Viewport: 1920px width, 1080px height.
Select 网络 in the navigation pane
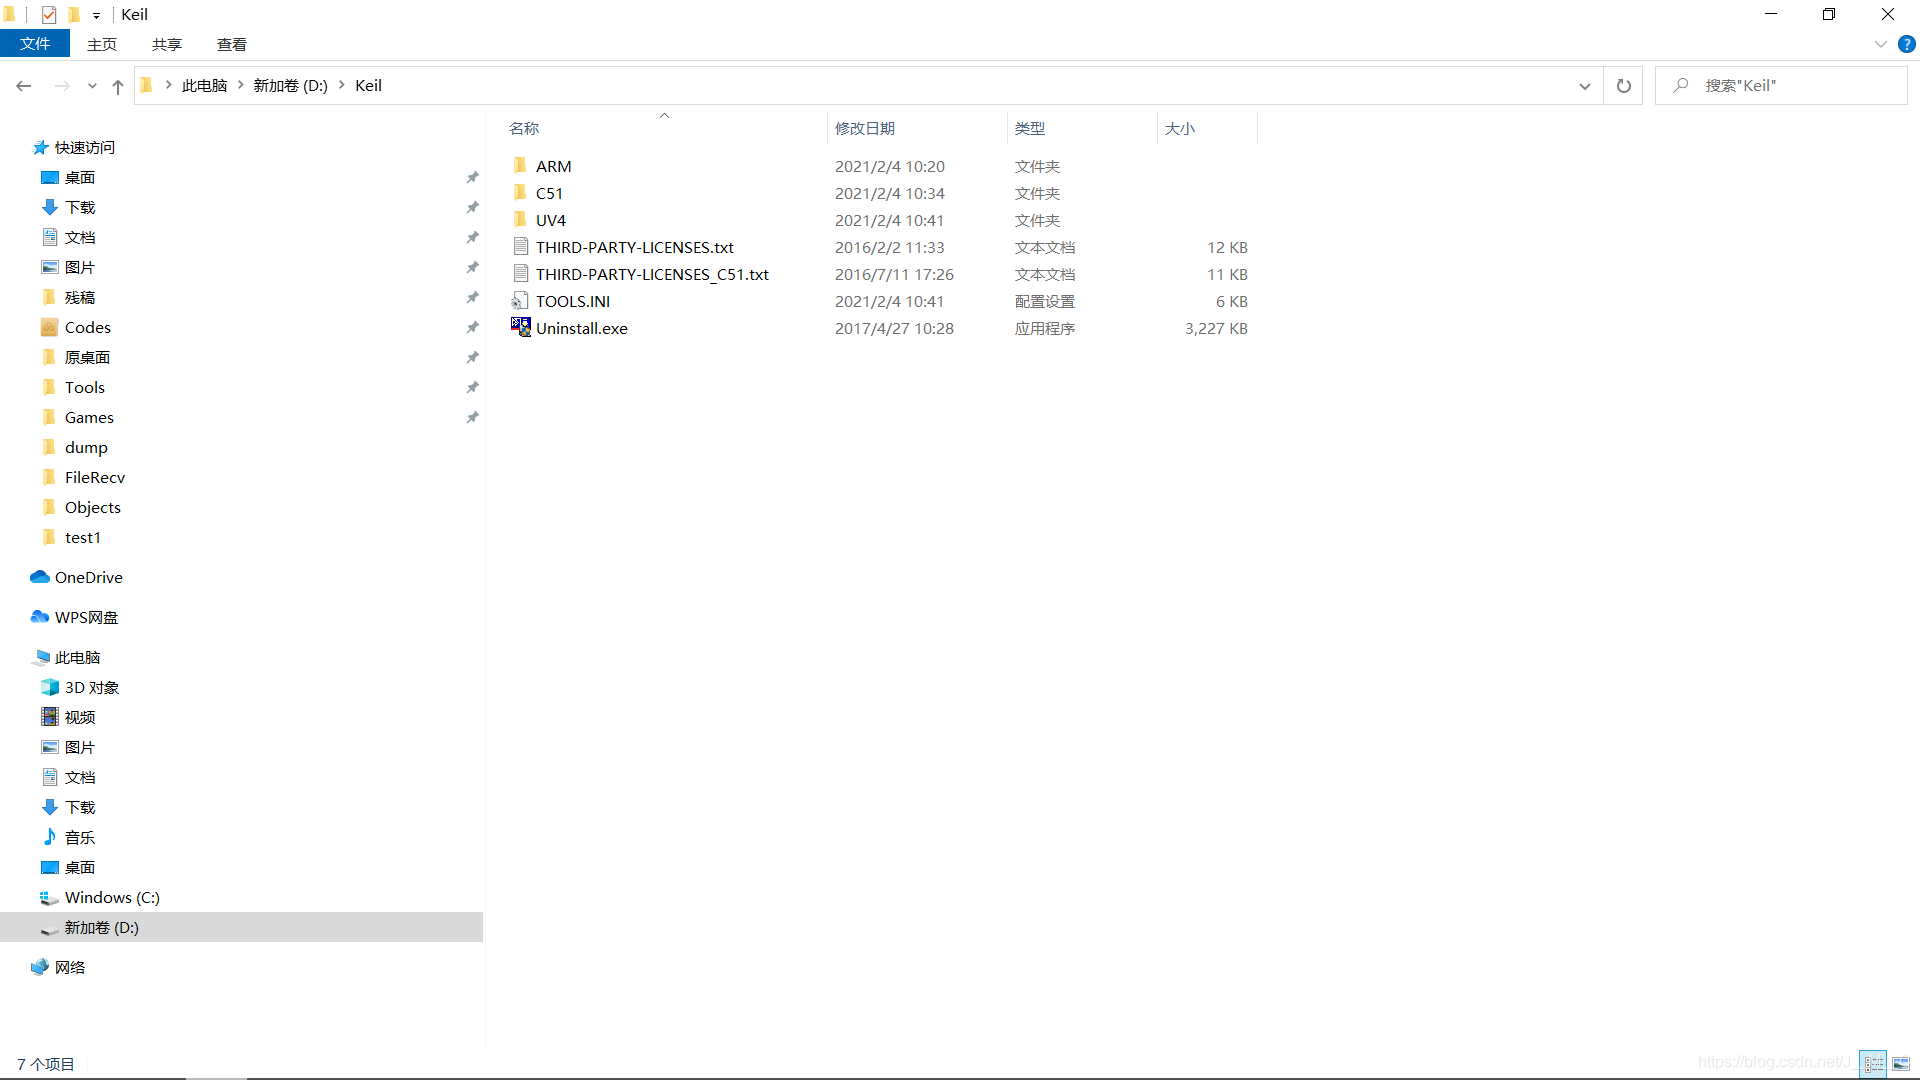(70, 967)
